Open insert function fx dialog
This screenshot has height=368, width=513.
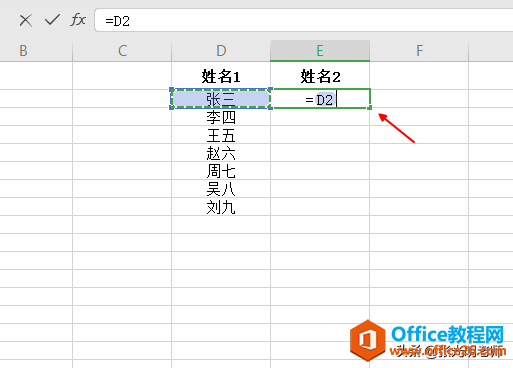78,20
